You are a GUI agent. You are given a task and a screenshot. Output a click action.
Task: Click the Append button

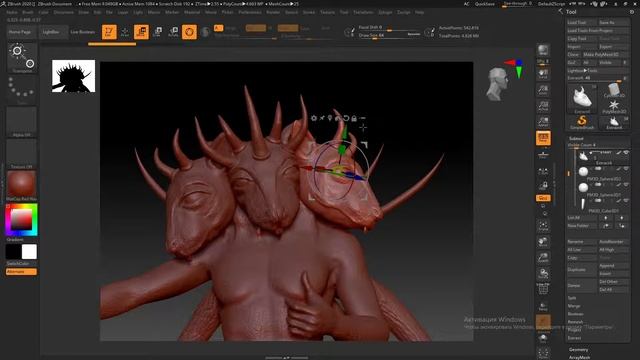tap(613, 266)
